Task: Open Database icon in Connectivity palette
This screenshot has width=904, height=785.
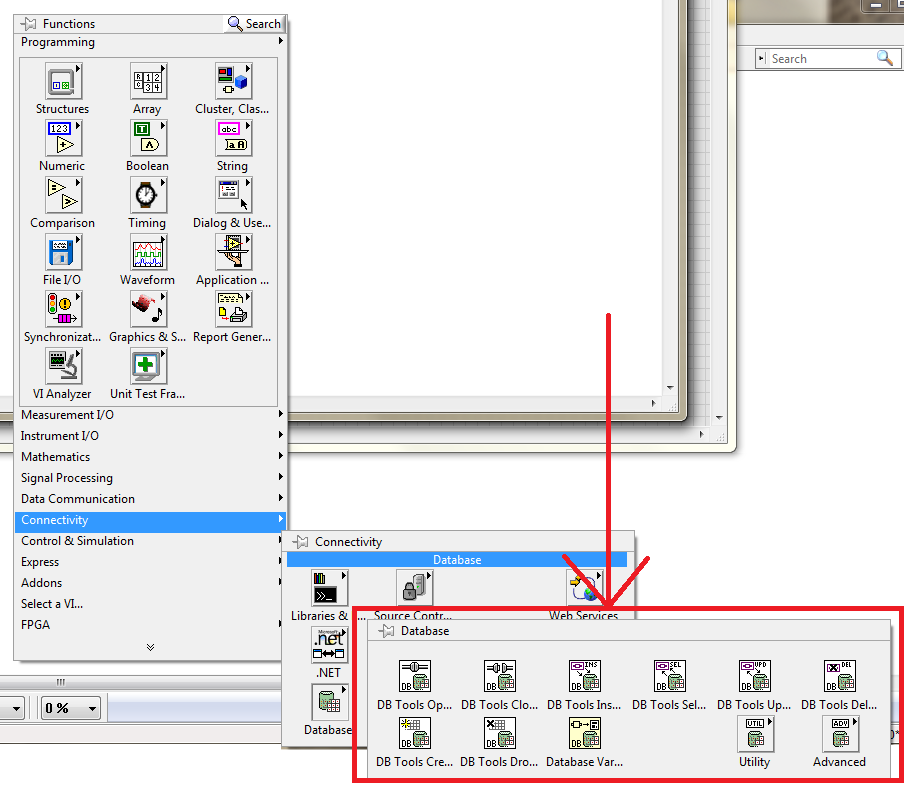Action: 330,703
